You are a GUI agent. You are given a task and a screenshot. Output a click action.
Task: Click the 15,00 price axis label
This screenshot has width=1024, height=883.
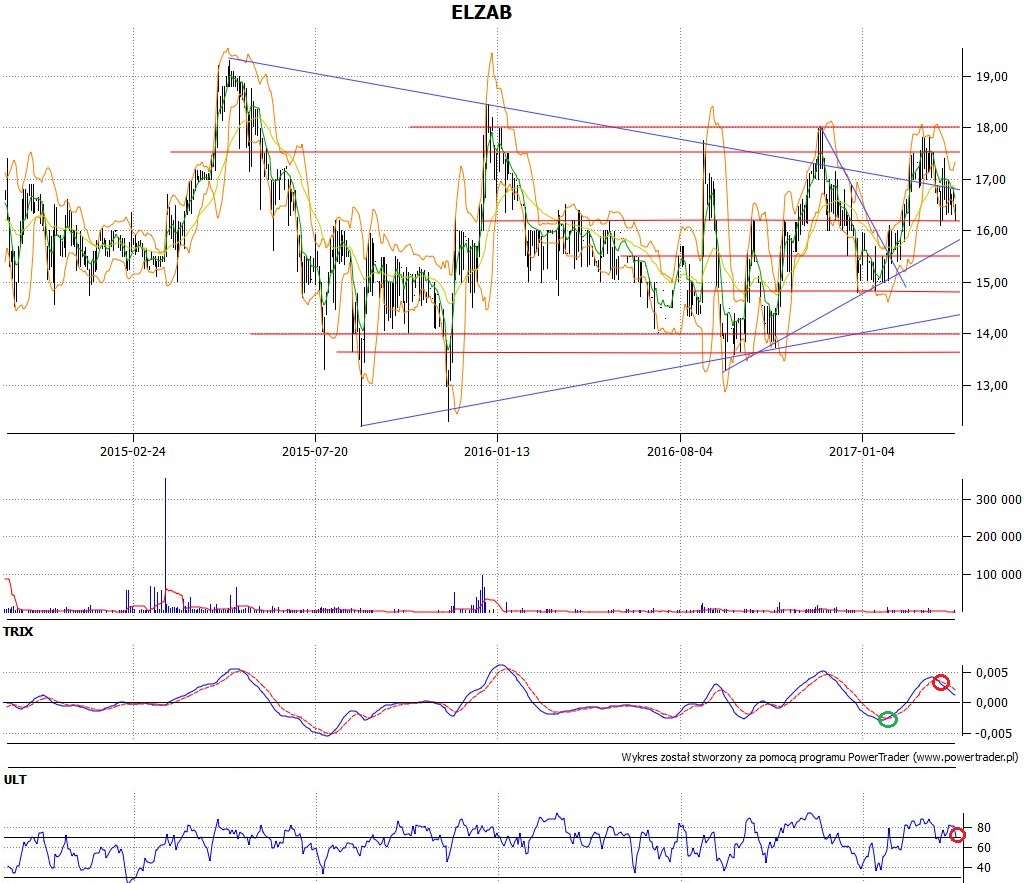click(992, 283)
